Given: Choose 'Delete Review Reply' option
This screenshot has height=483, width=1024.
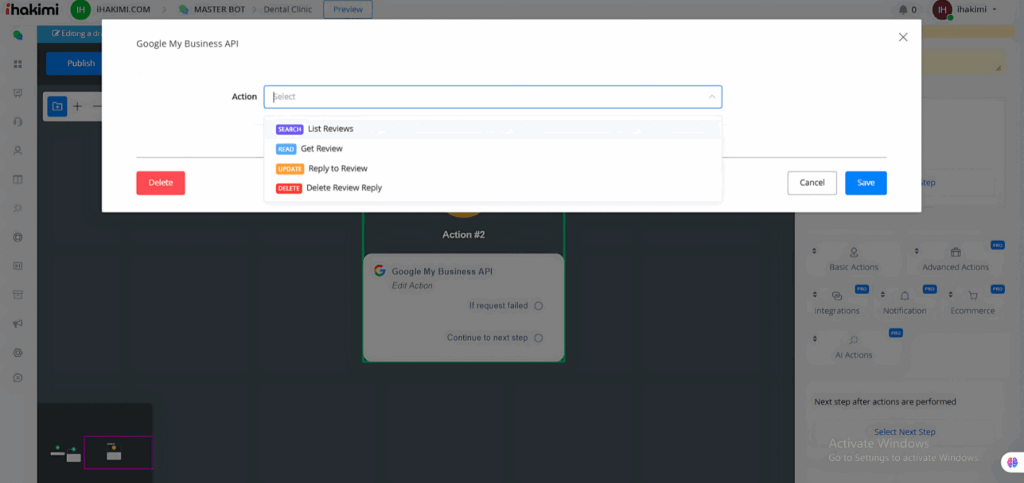Looking at the screenshot, I should 343,188.
